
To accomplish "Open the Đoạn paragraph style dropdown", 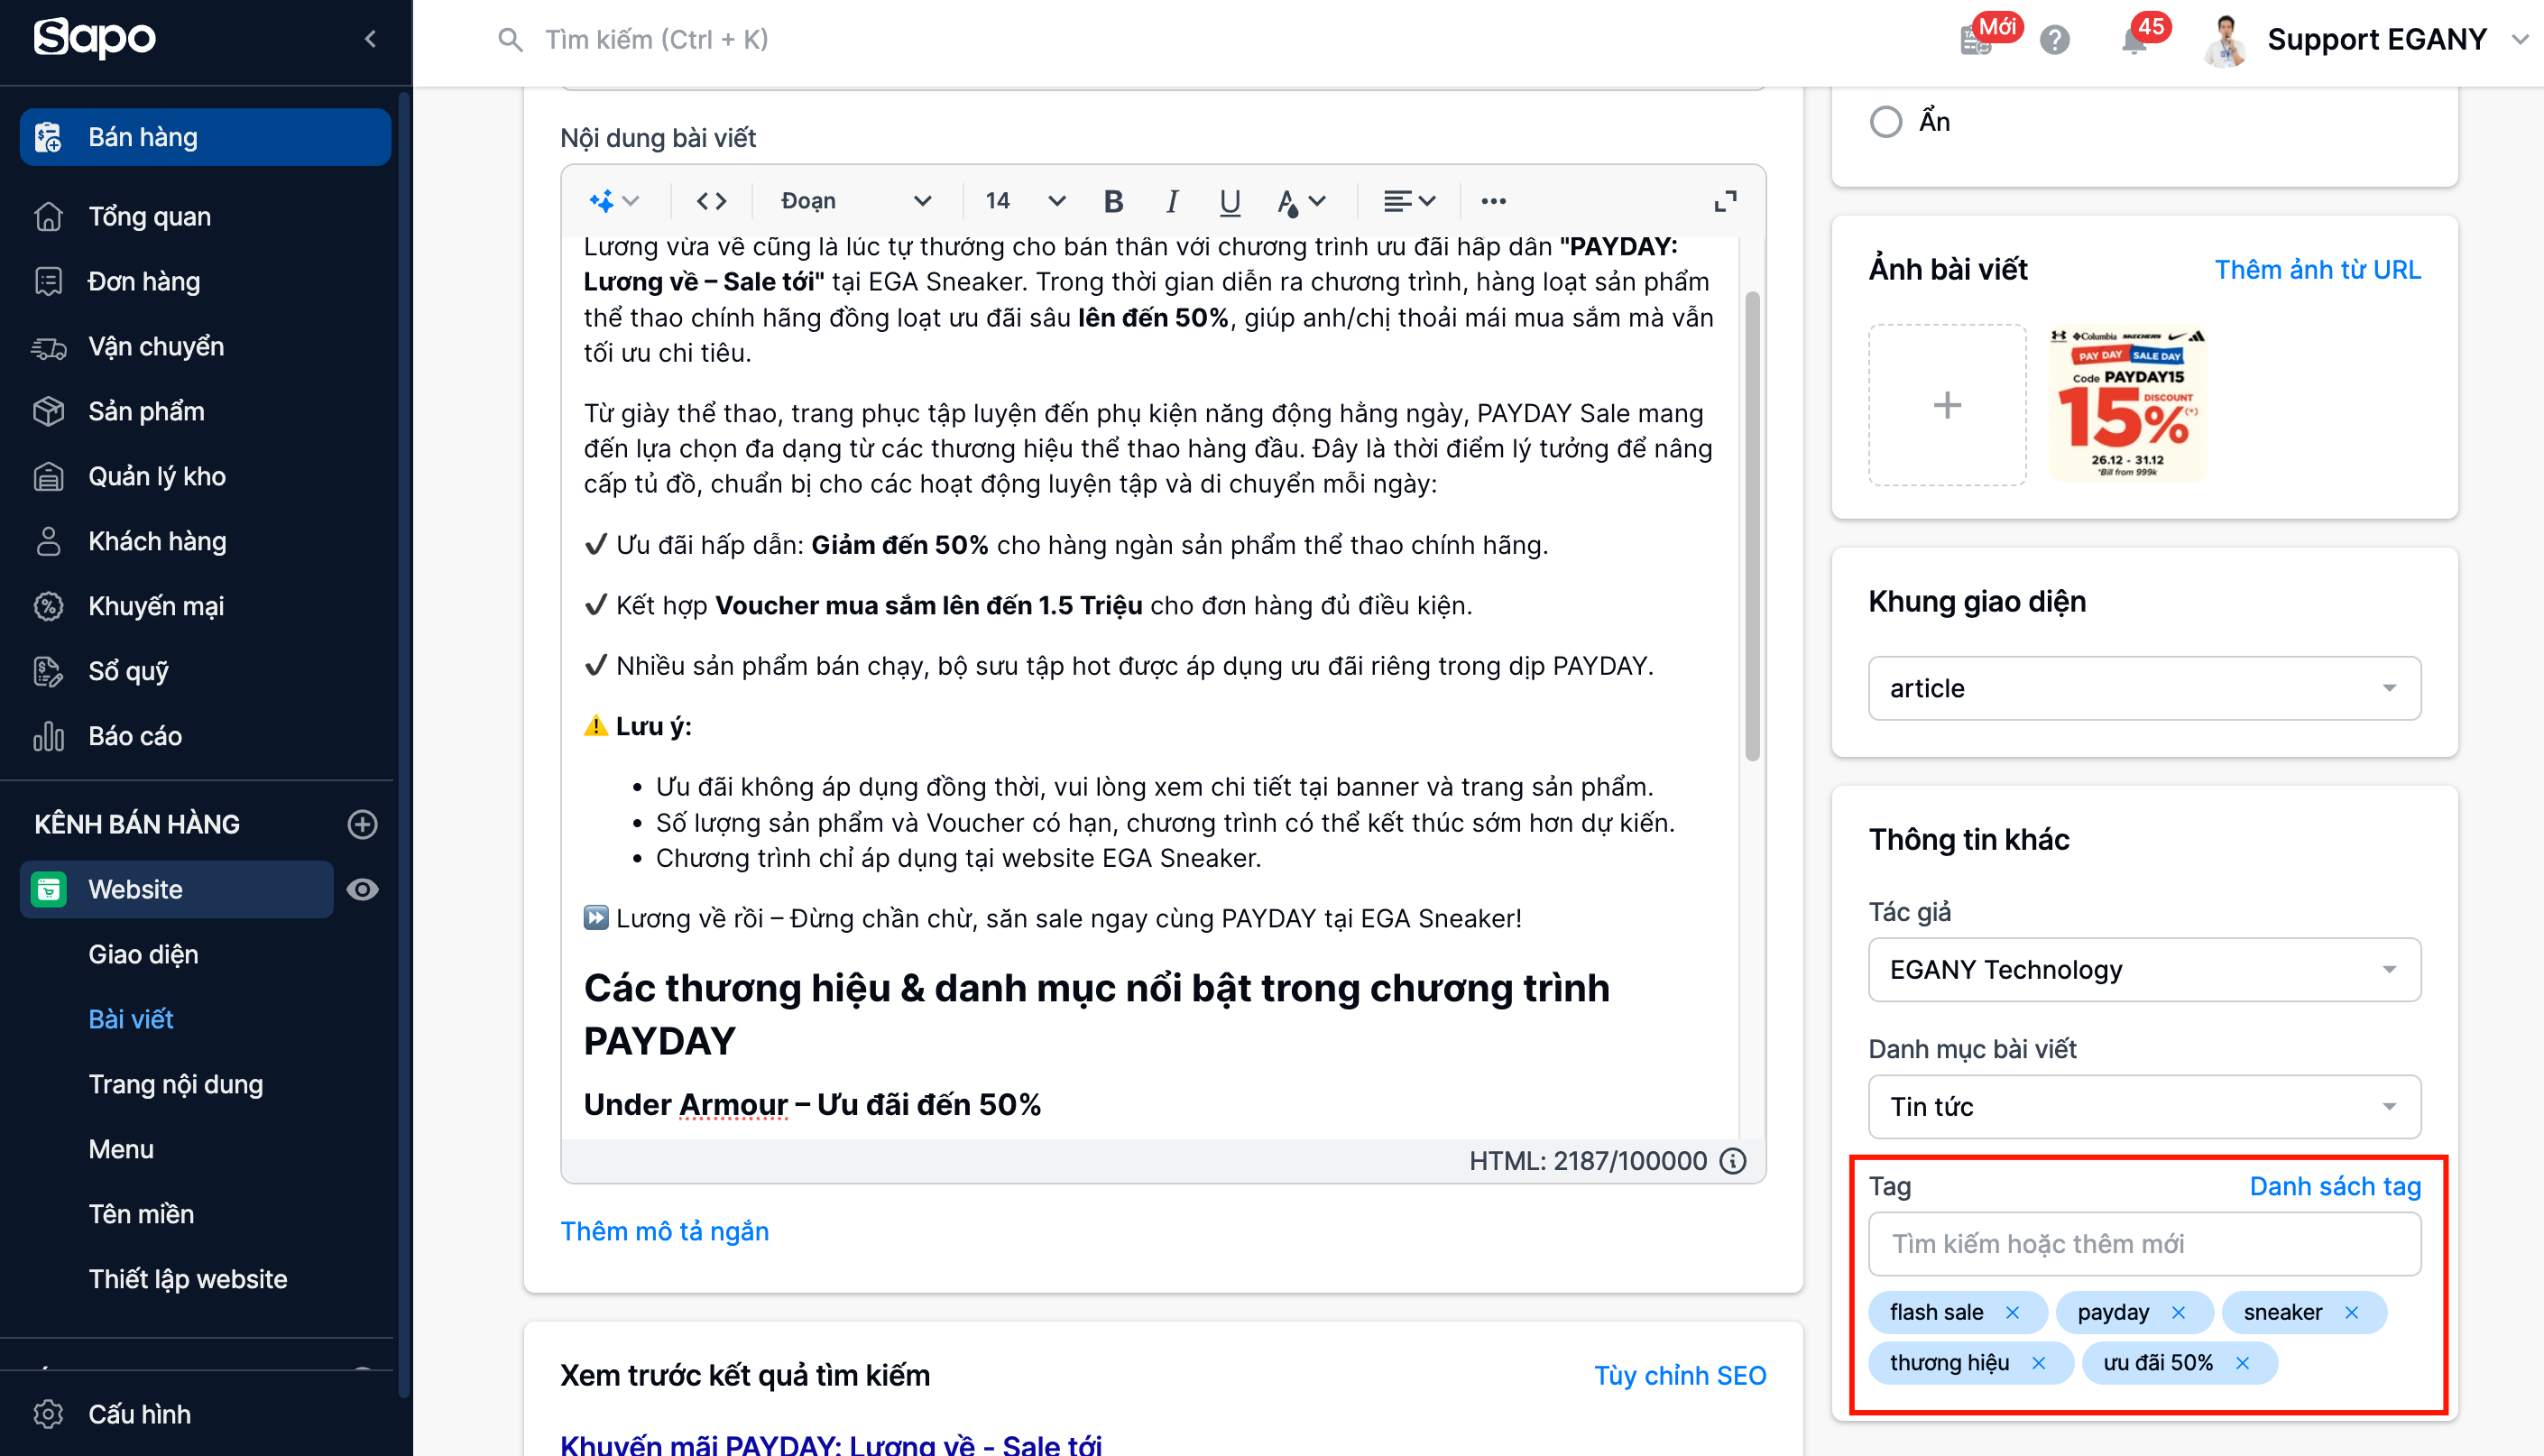I will click(855, 201).
